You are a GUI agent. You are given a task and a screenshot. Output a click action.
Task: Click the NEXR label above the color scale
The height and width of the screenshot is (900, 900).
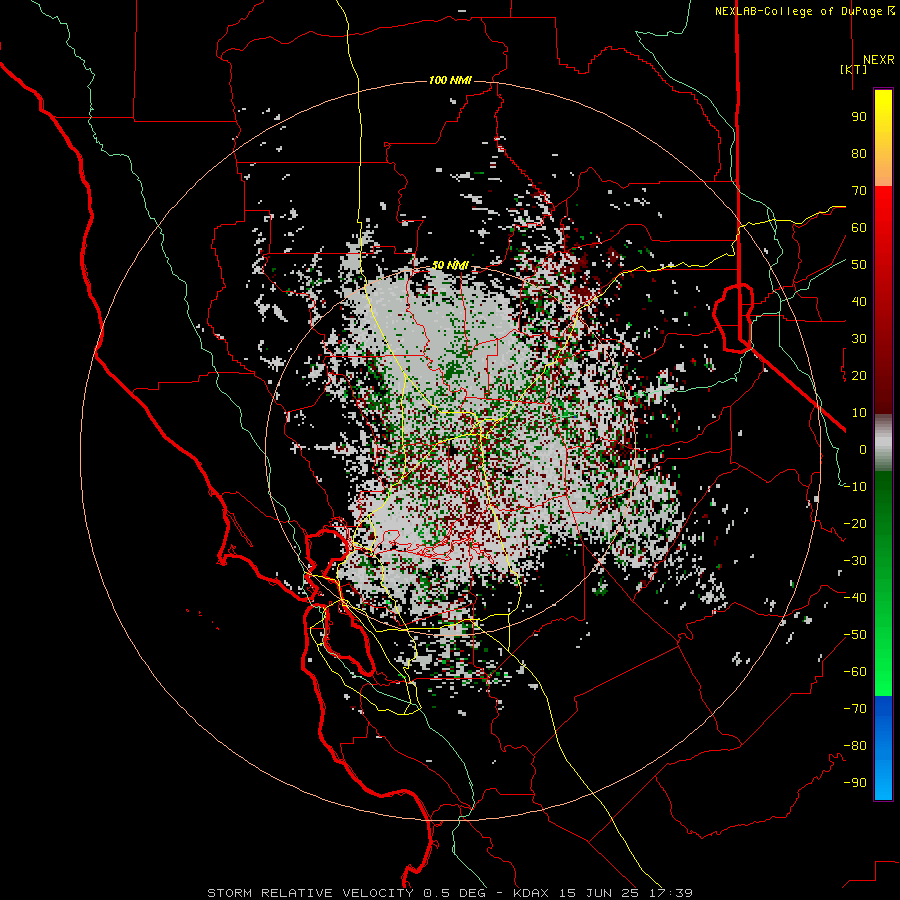[x=878, y=60]
